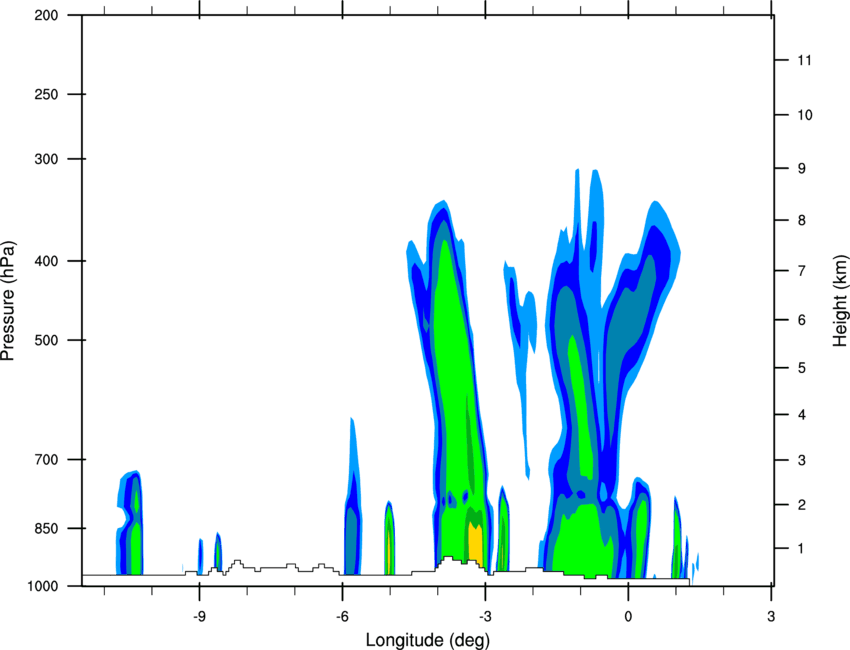Screen dimensions: 850x650
Task: Click the 0 longitude tick label
Action: coord(628,617)
